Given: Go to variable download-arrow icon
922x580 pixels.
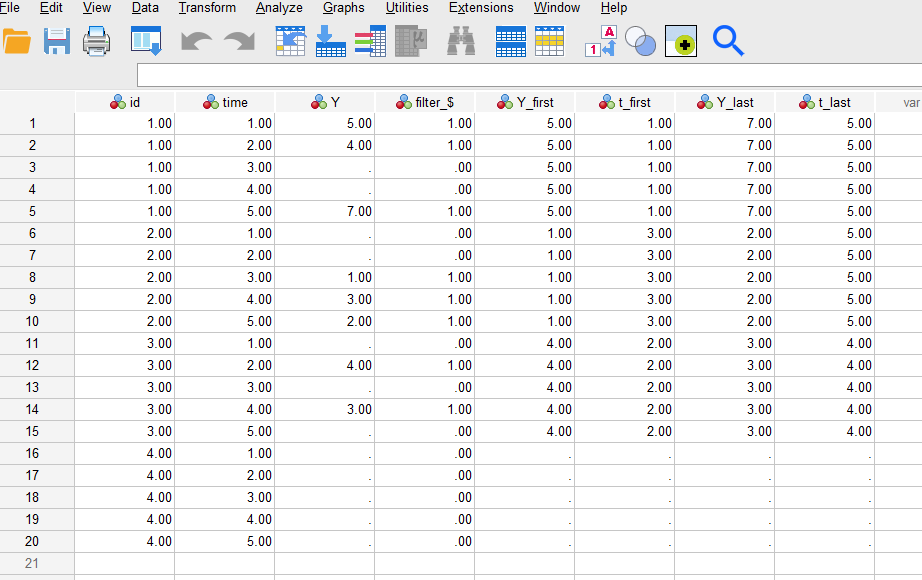Looking at the screenshot, I should [x=330, y=41].
